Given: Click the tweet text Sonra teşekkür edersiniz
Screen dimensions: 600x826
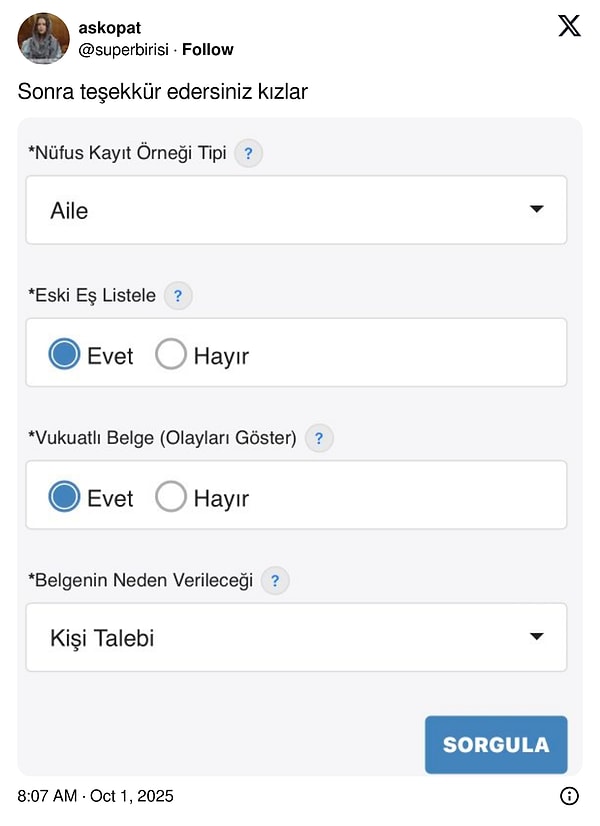Looking at the screenshot, I should coord(163,92).
